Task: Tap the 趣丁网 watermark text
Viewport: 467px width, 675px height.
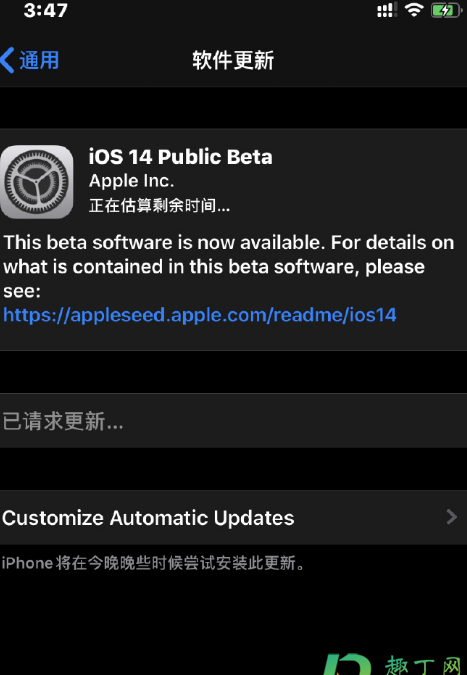Action: point(422,665)
